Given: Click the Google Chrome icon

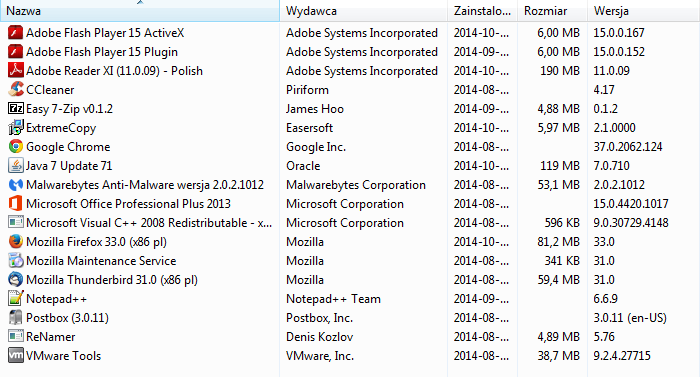Looking at the screenshot, I should click(x=16, y=147).
